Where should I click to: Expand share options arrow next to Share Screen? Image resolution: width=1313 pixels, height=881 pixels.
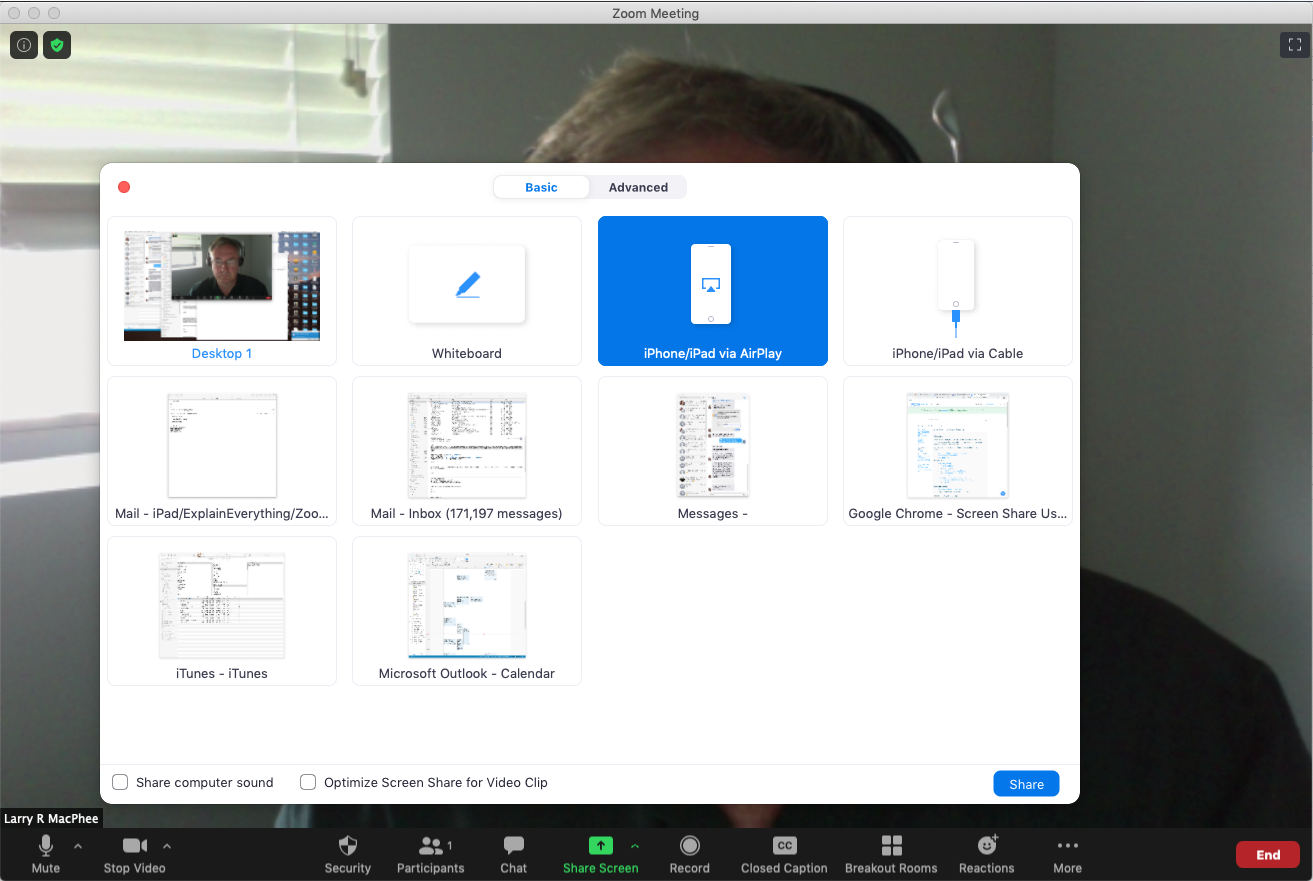(x=635, y=846)
